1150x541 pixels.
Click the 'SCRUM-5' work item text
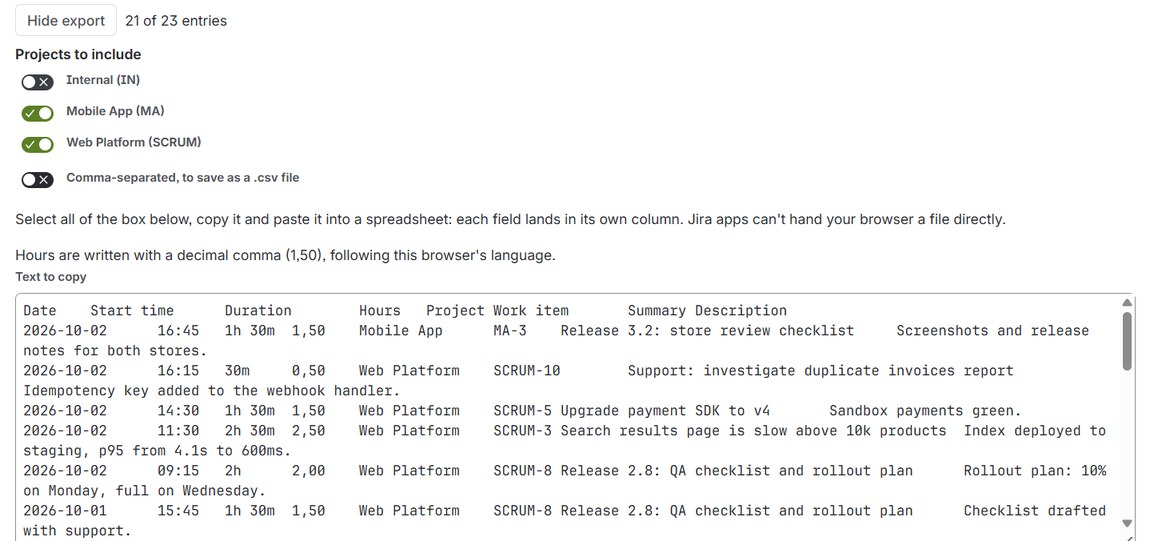click(x=523, y=411)
